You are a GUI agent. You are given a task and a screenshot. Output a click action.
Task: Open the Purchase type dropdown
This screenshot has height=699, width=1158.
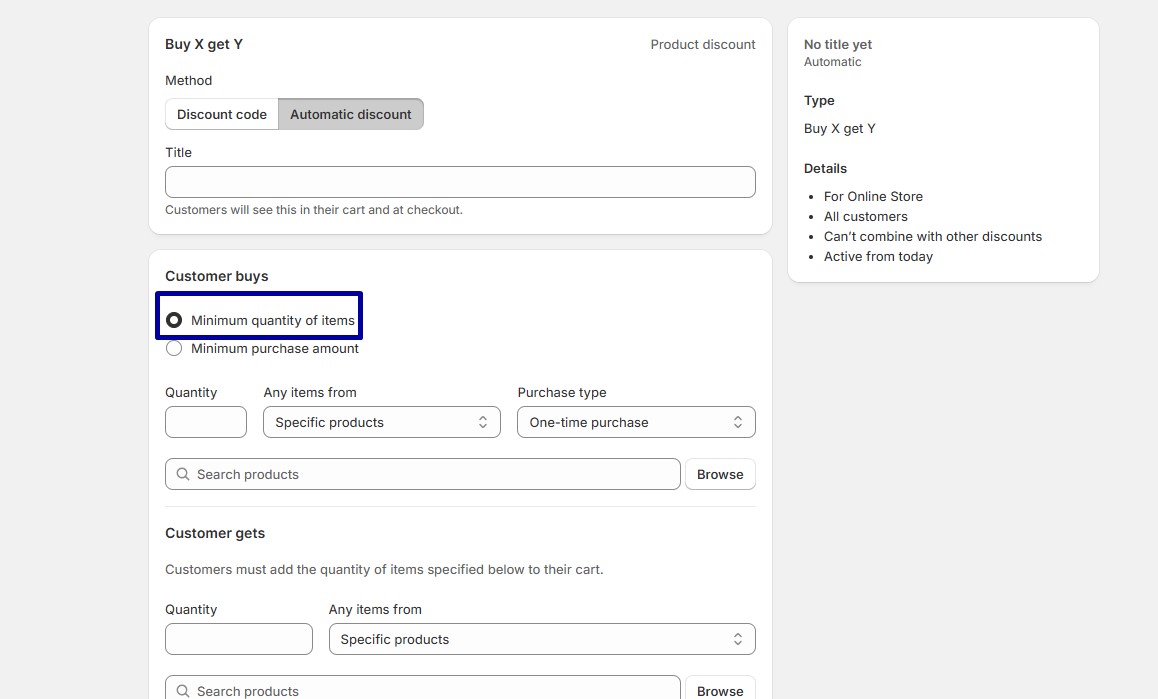pos(636,422)
